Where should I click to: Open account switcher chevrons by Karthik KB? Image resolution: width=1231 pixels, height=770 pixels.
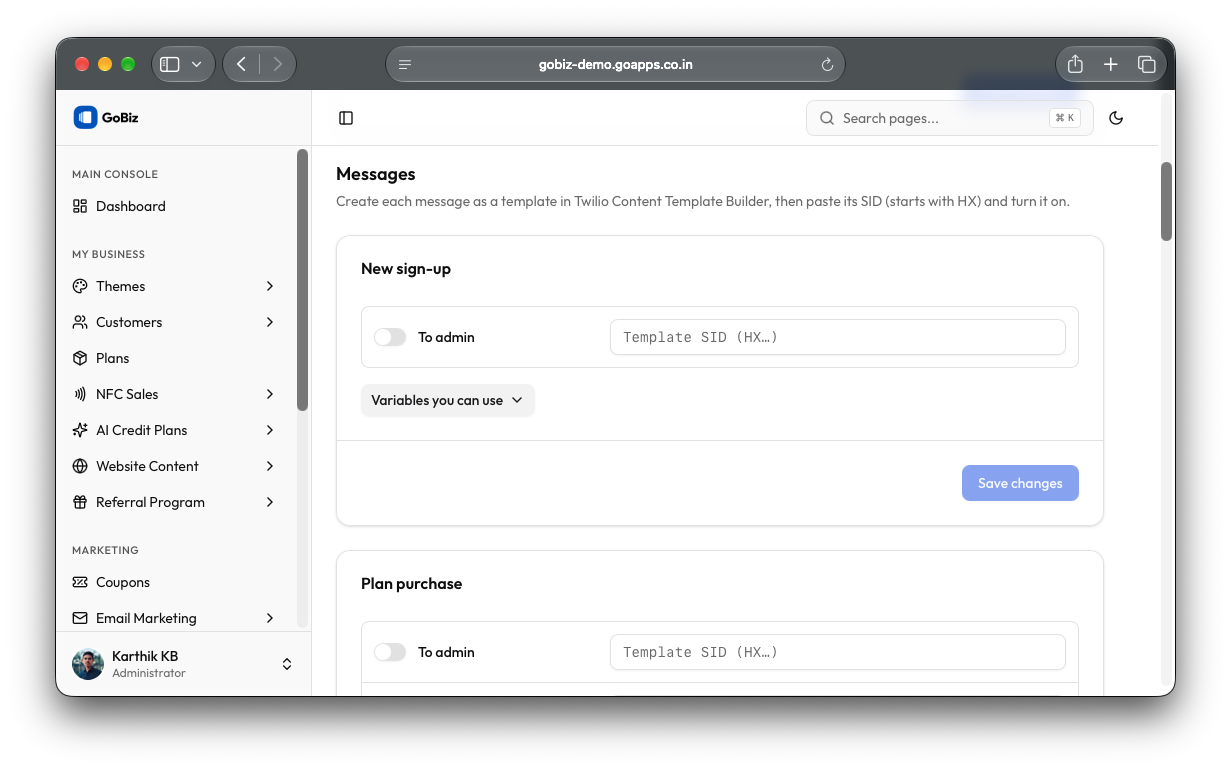pyautogui.click(x=287, y=664)
